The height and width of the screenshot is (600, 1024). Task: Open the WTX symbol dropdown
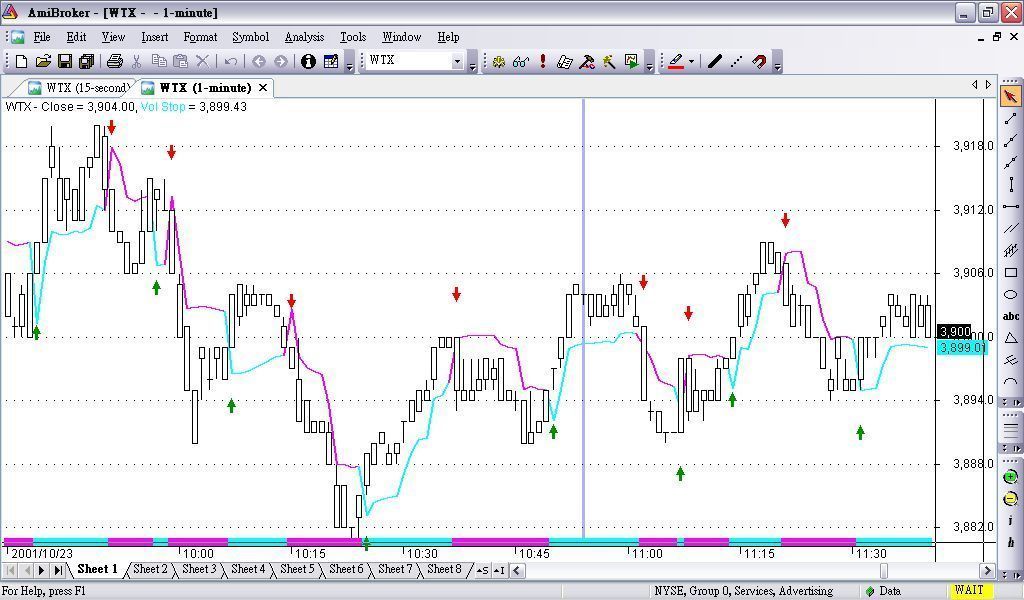pos(457,61)
